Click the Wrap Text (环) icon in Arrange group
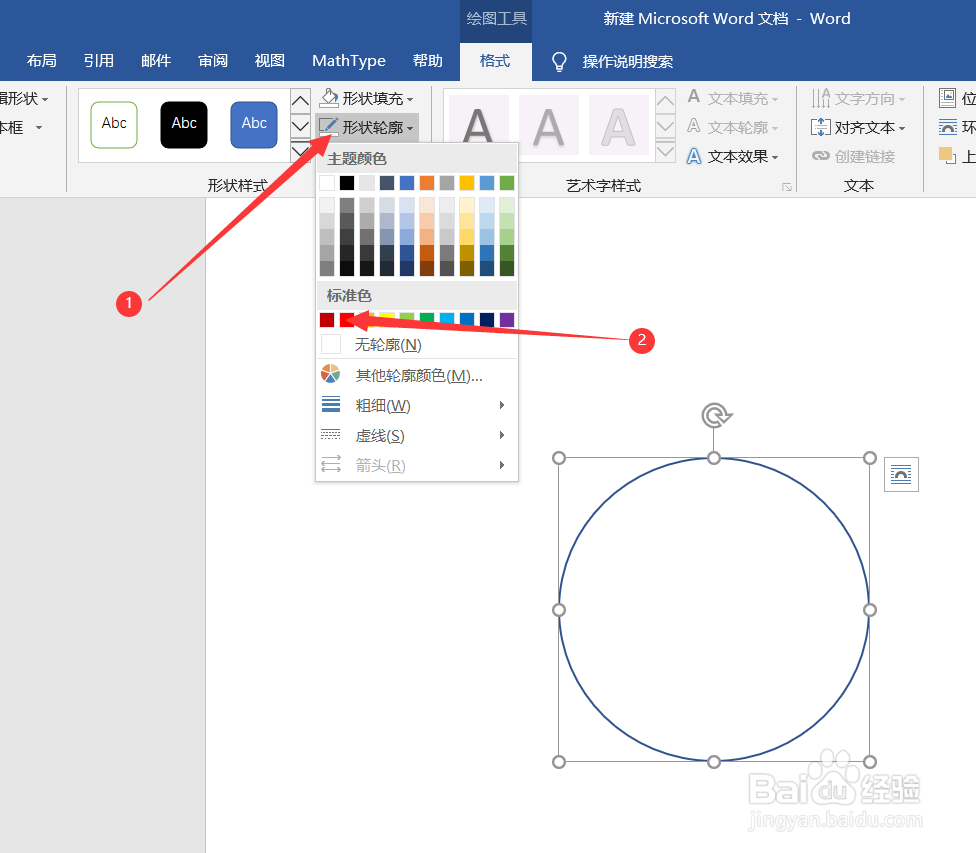Screen dimensions: 976x853 click(947, 127)
